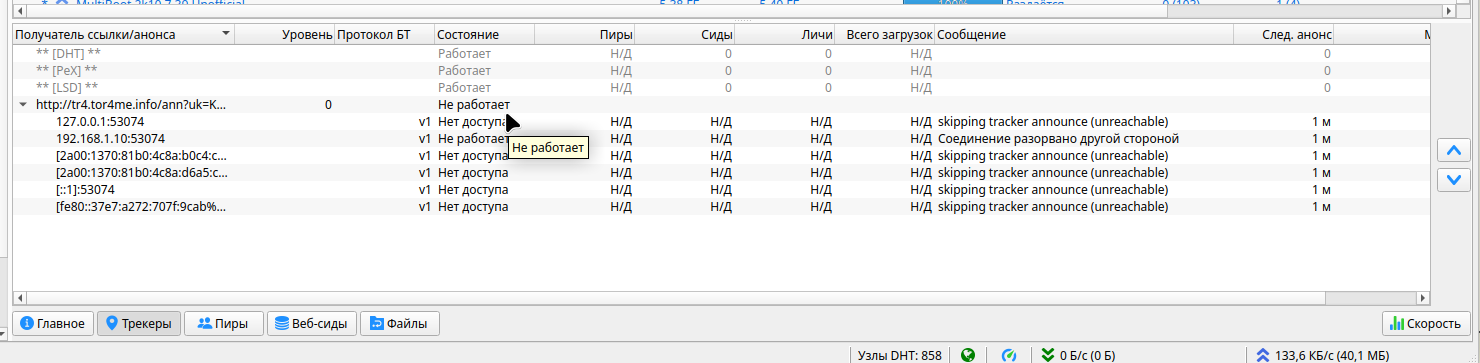
Task: Sort by Уровень column header
Action: pos(285,35)
